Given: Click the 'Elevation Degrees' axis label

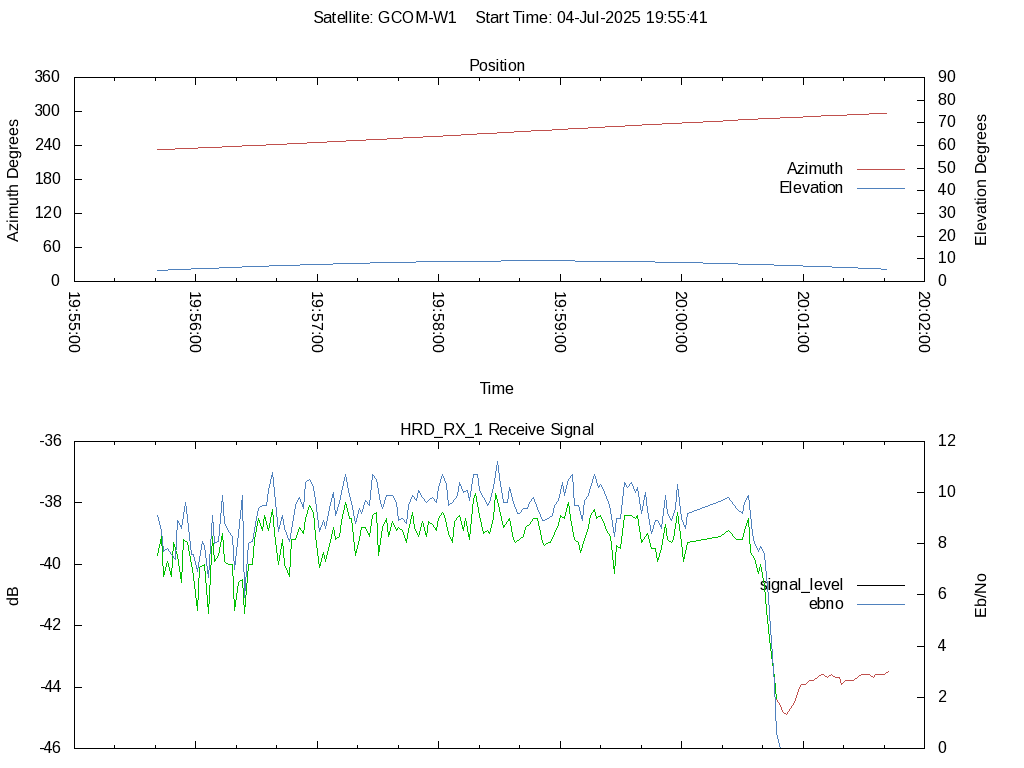Looking at the screenshot, I should 981,180.
